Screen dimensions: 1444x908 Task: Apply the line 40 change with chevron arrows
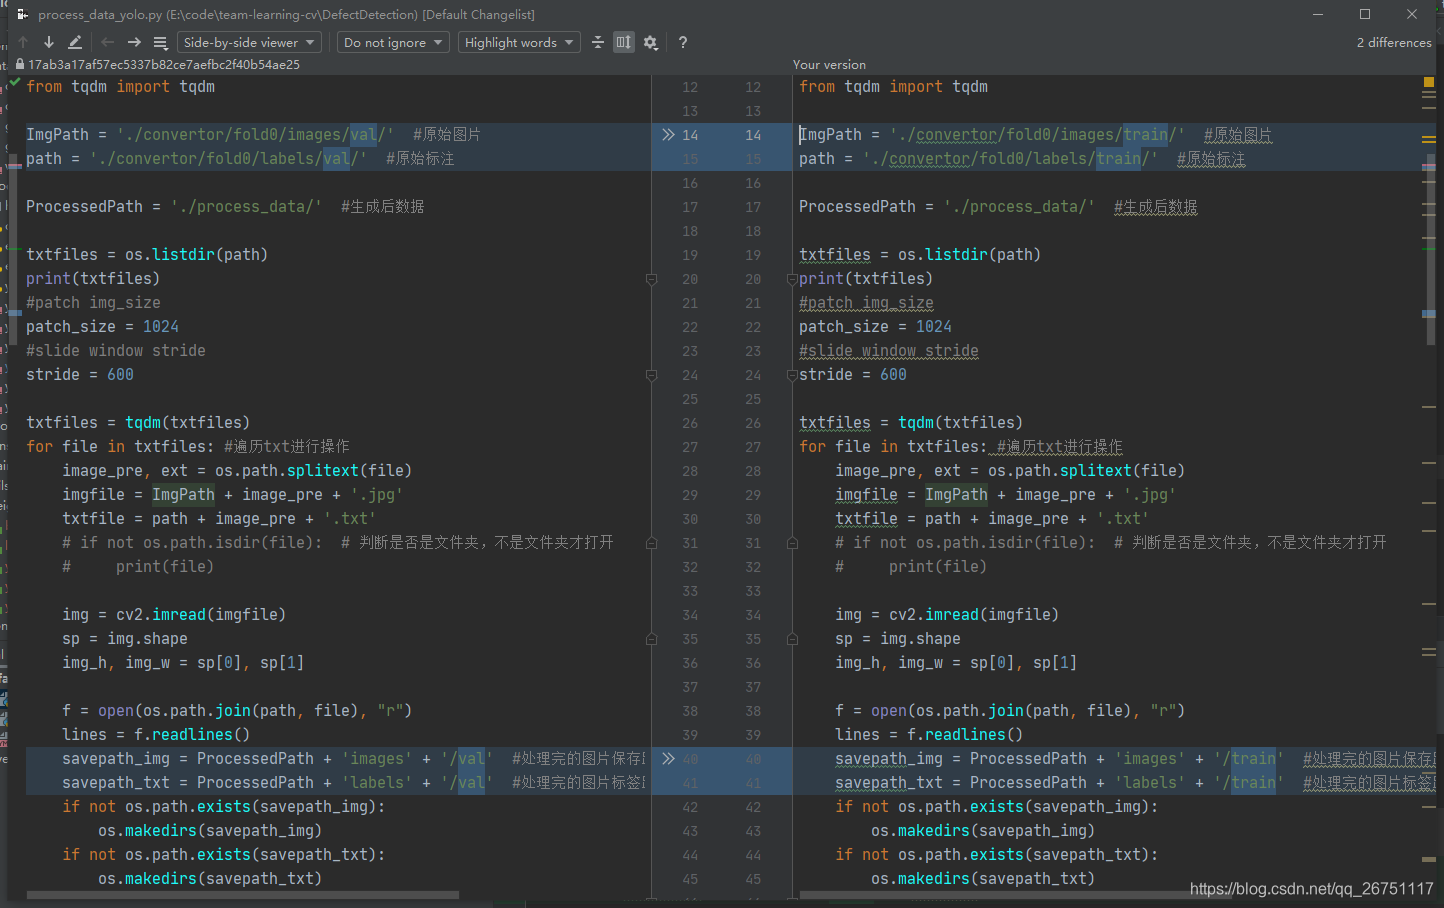click(x=668, y=759)
